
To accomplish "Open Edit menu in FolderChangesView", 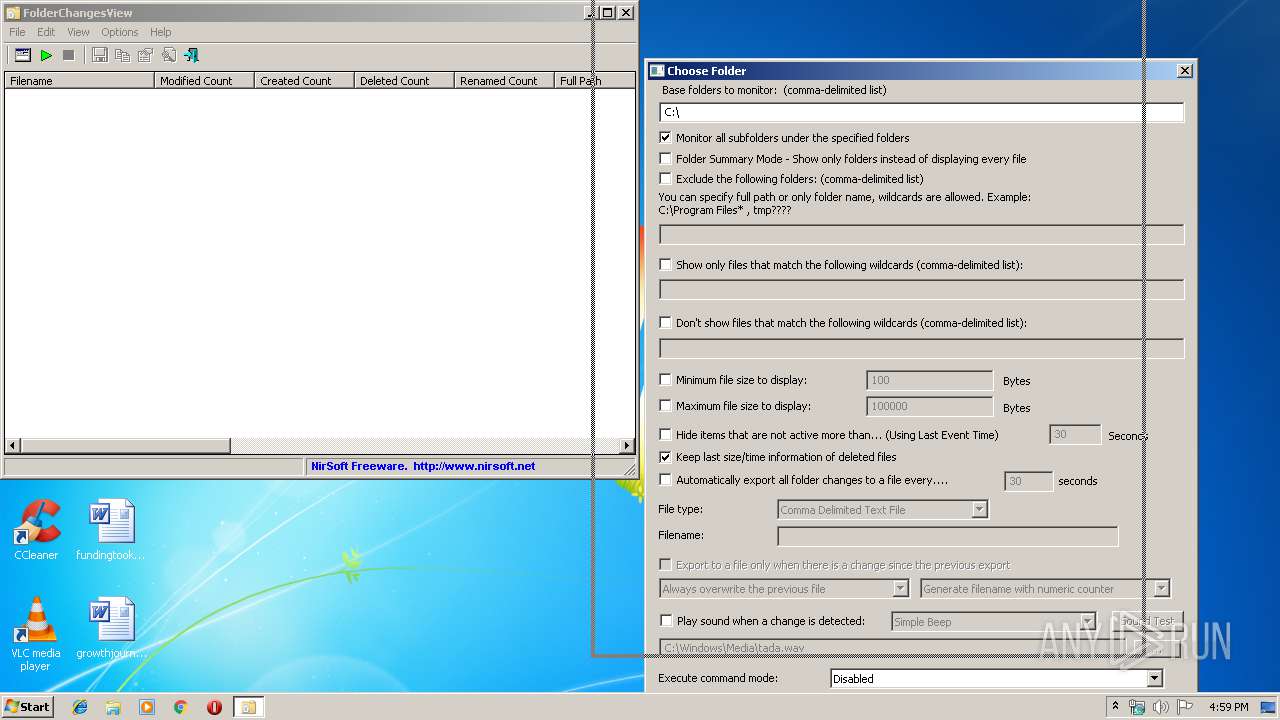I will point(46,32).
